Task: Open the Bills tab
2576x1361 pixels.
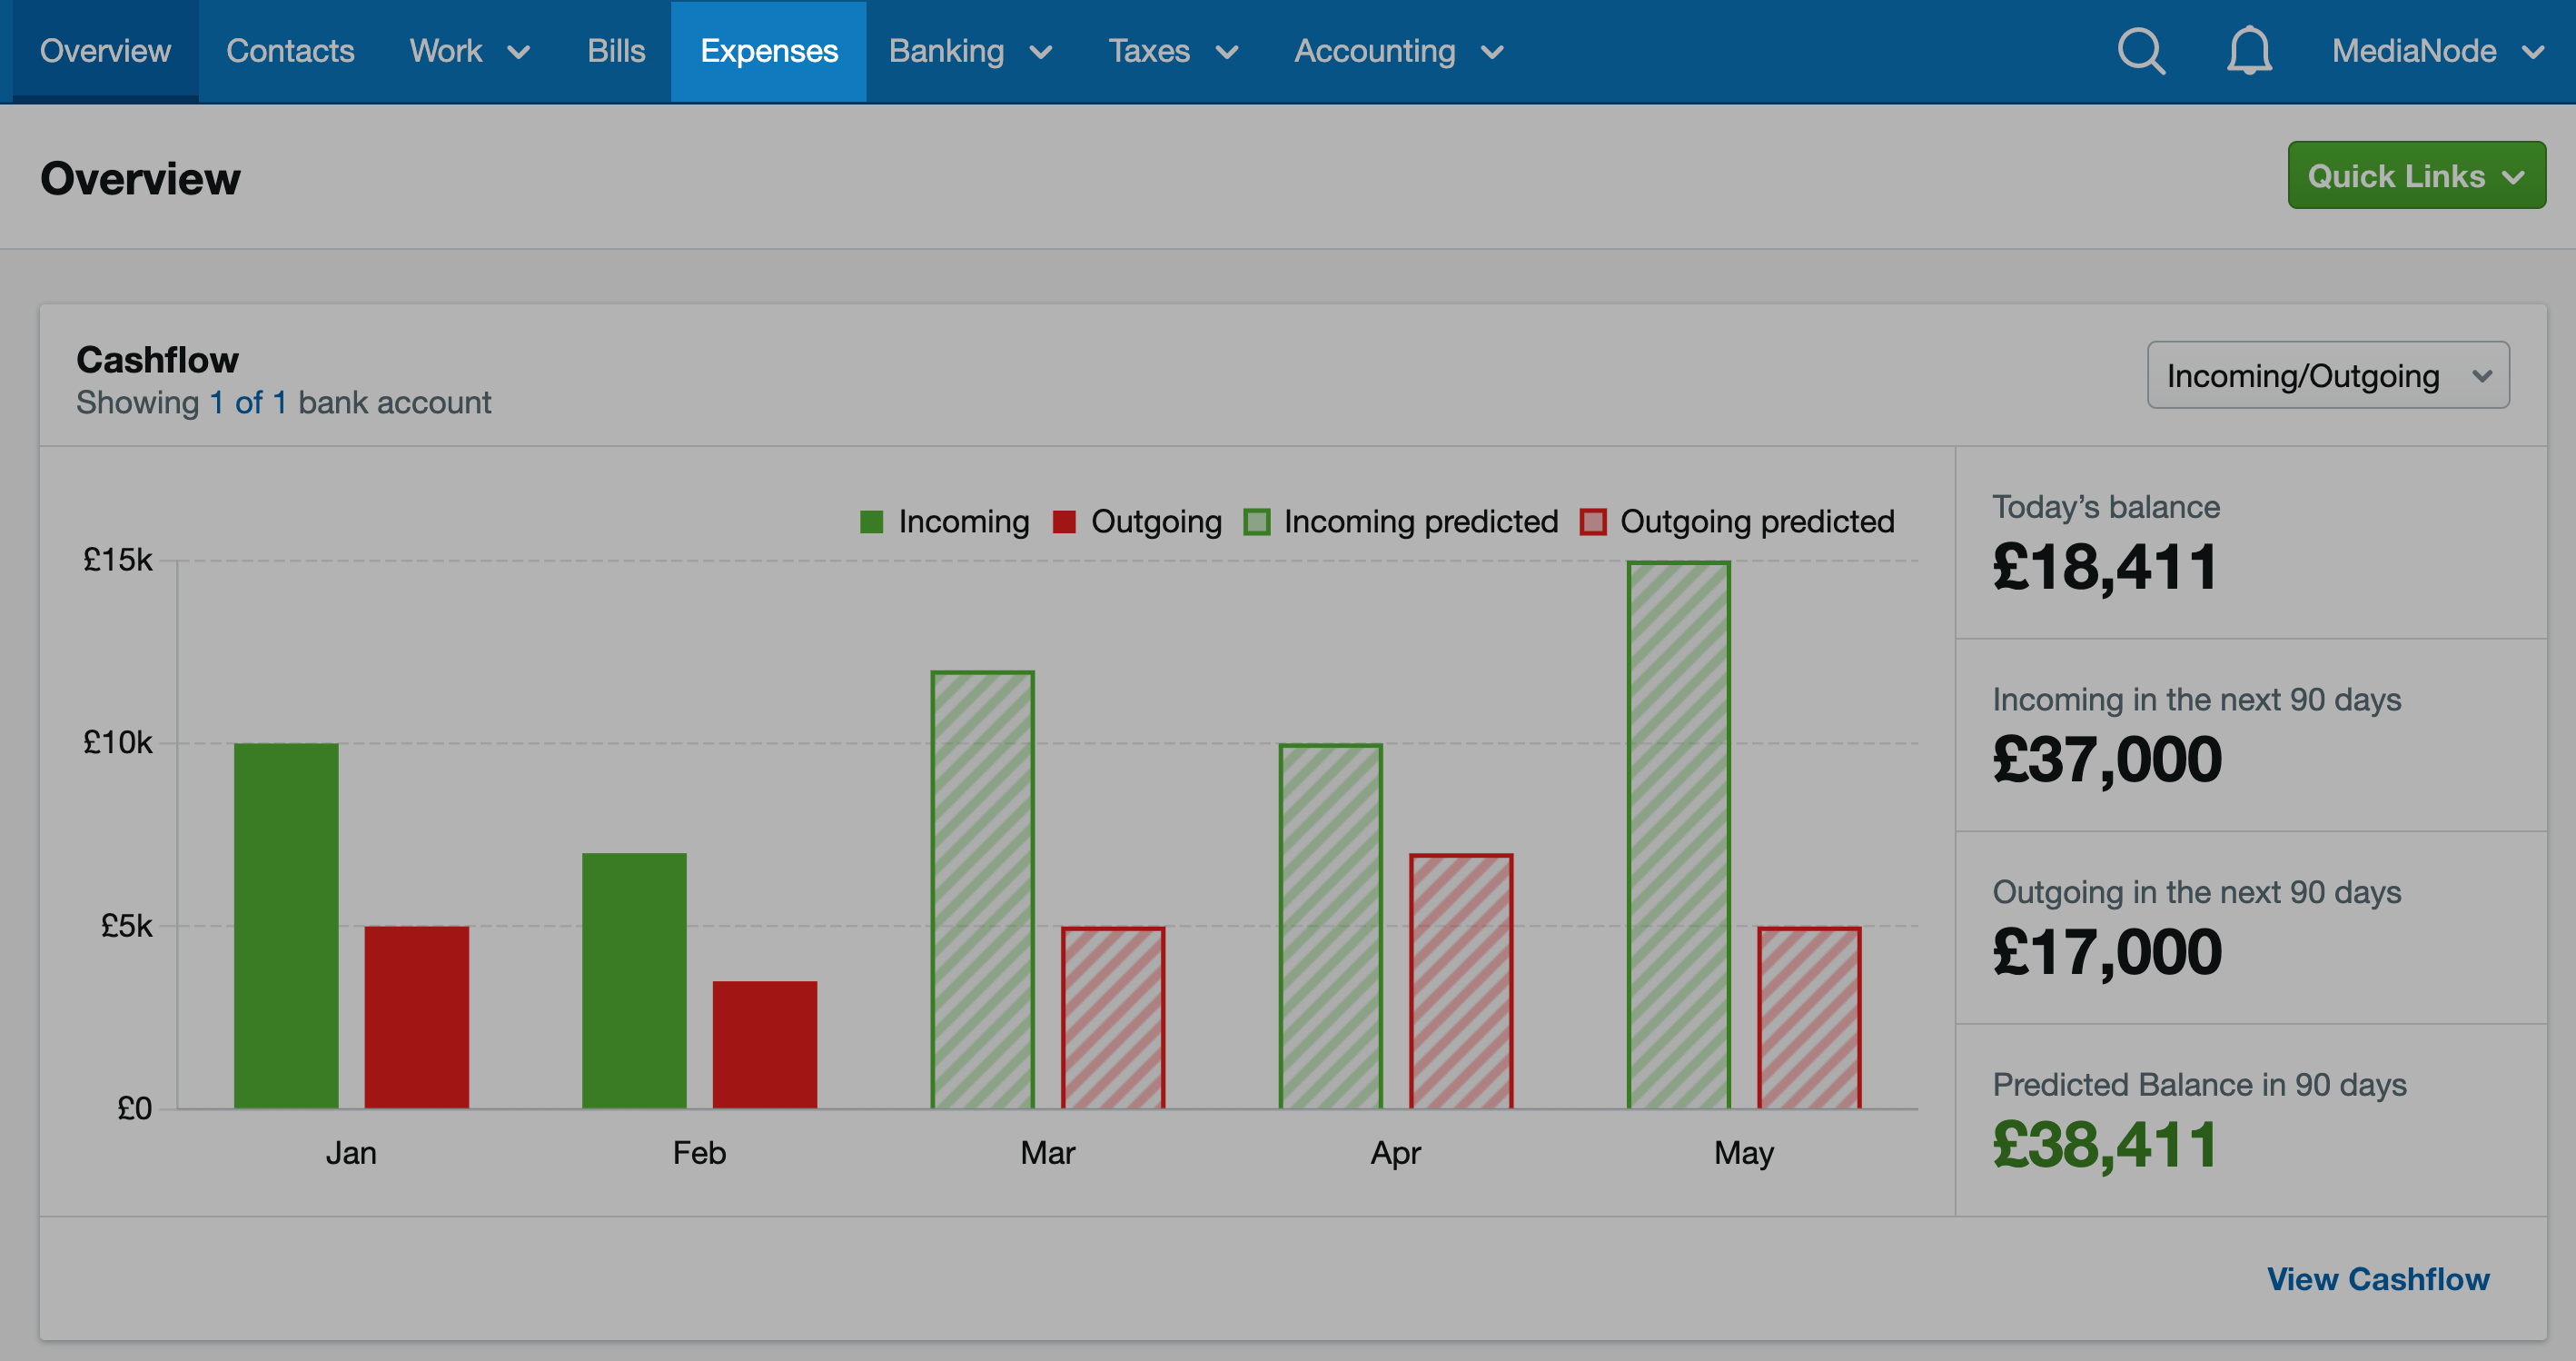Action: tap(616, 52)
